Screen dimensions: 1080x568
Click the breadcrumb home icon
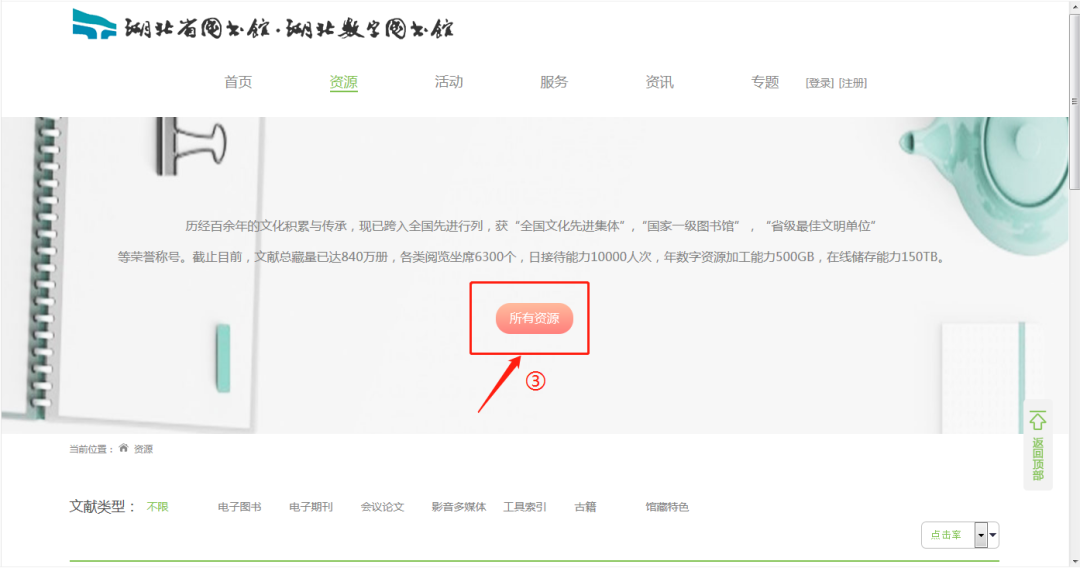click(123, 448)
